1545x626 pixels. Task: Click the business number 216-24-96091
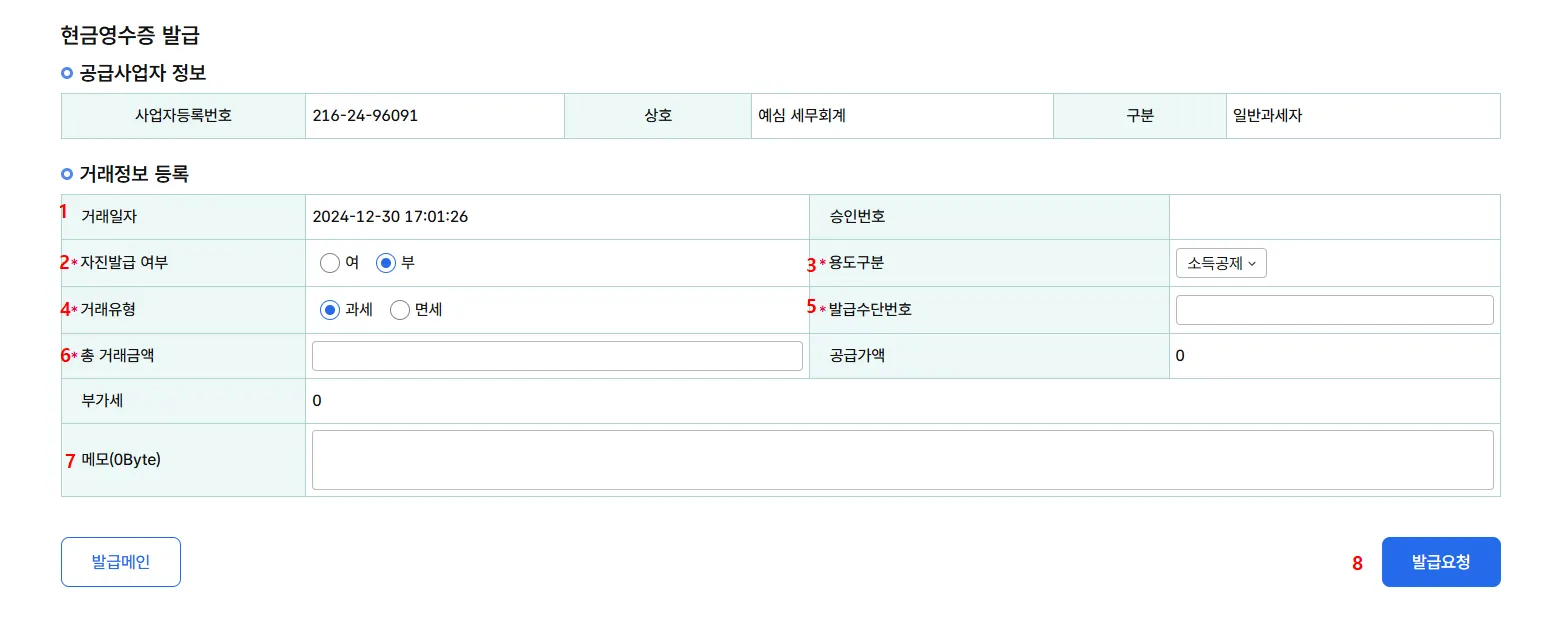point(365,116)
